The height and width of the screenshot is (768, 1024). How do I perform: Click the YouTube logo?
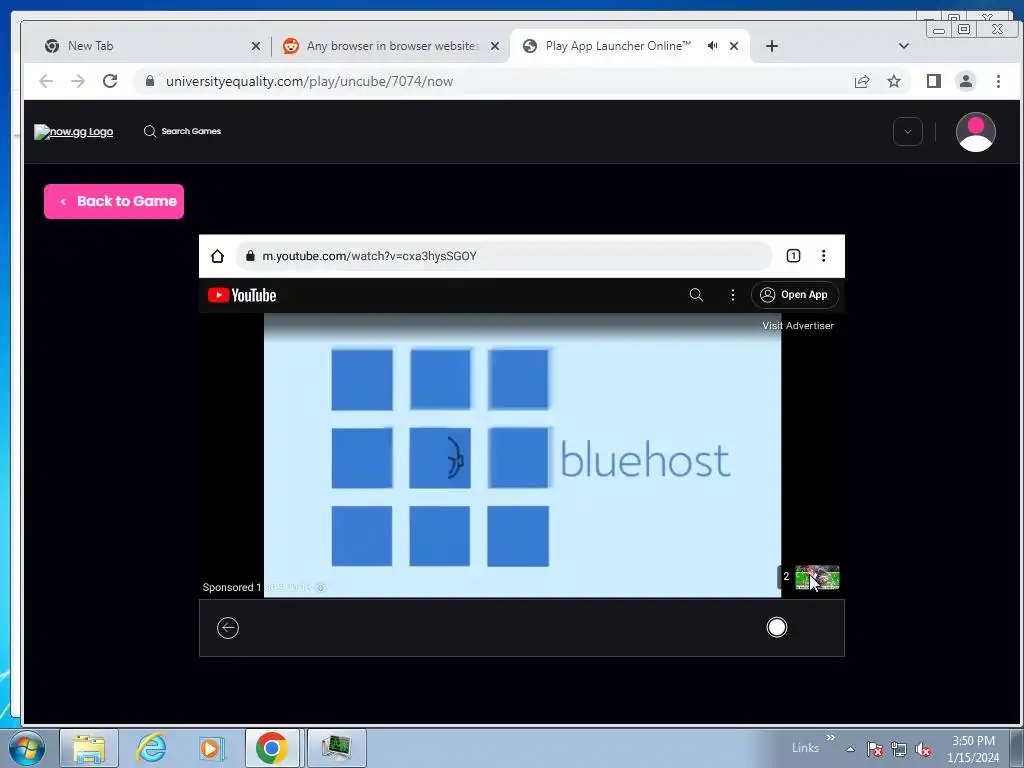tap(242, 295)
